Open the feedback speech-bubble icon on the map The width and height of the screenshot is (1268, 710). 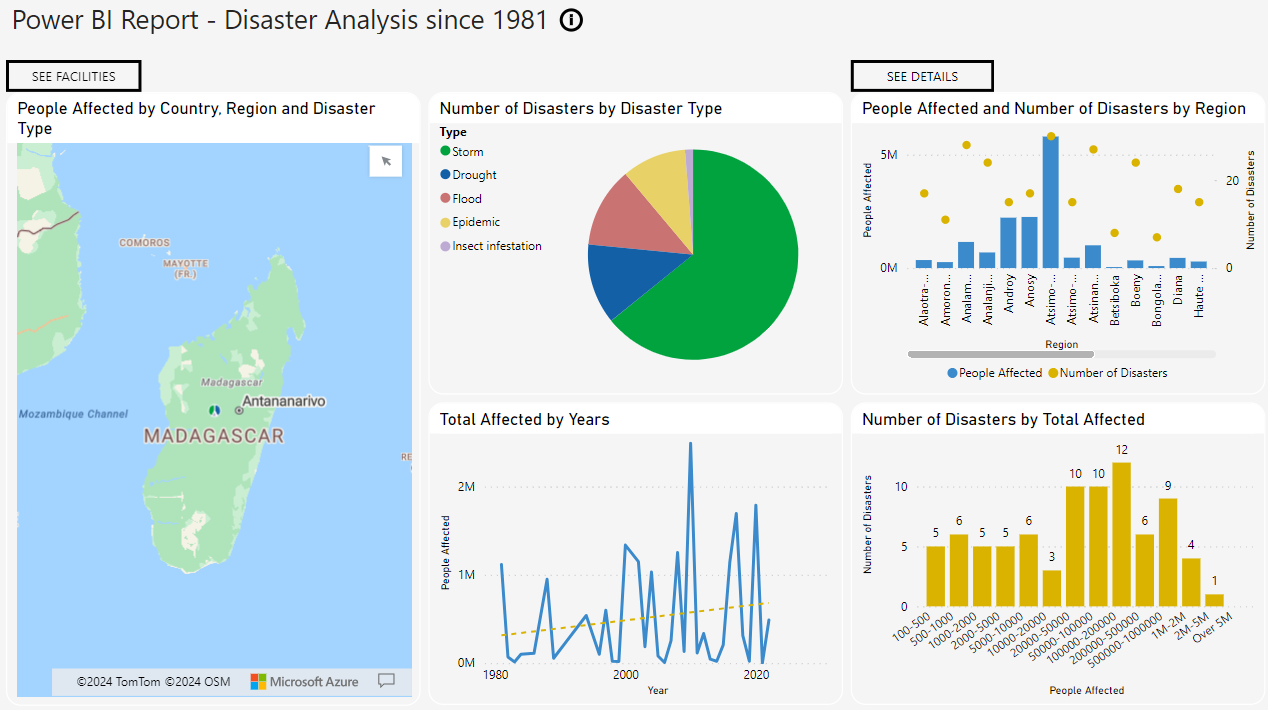tap(386, 681)
